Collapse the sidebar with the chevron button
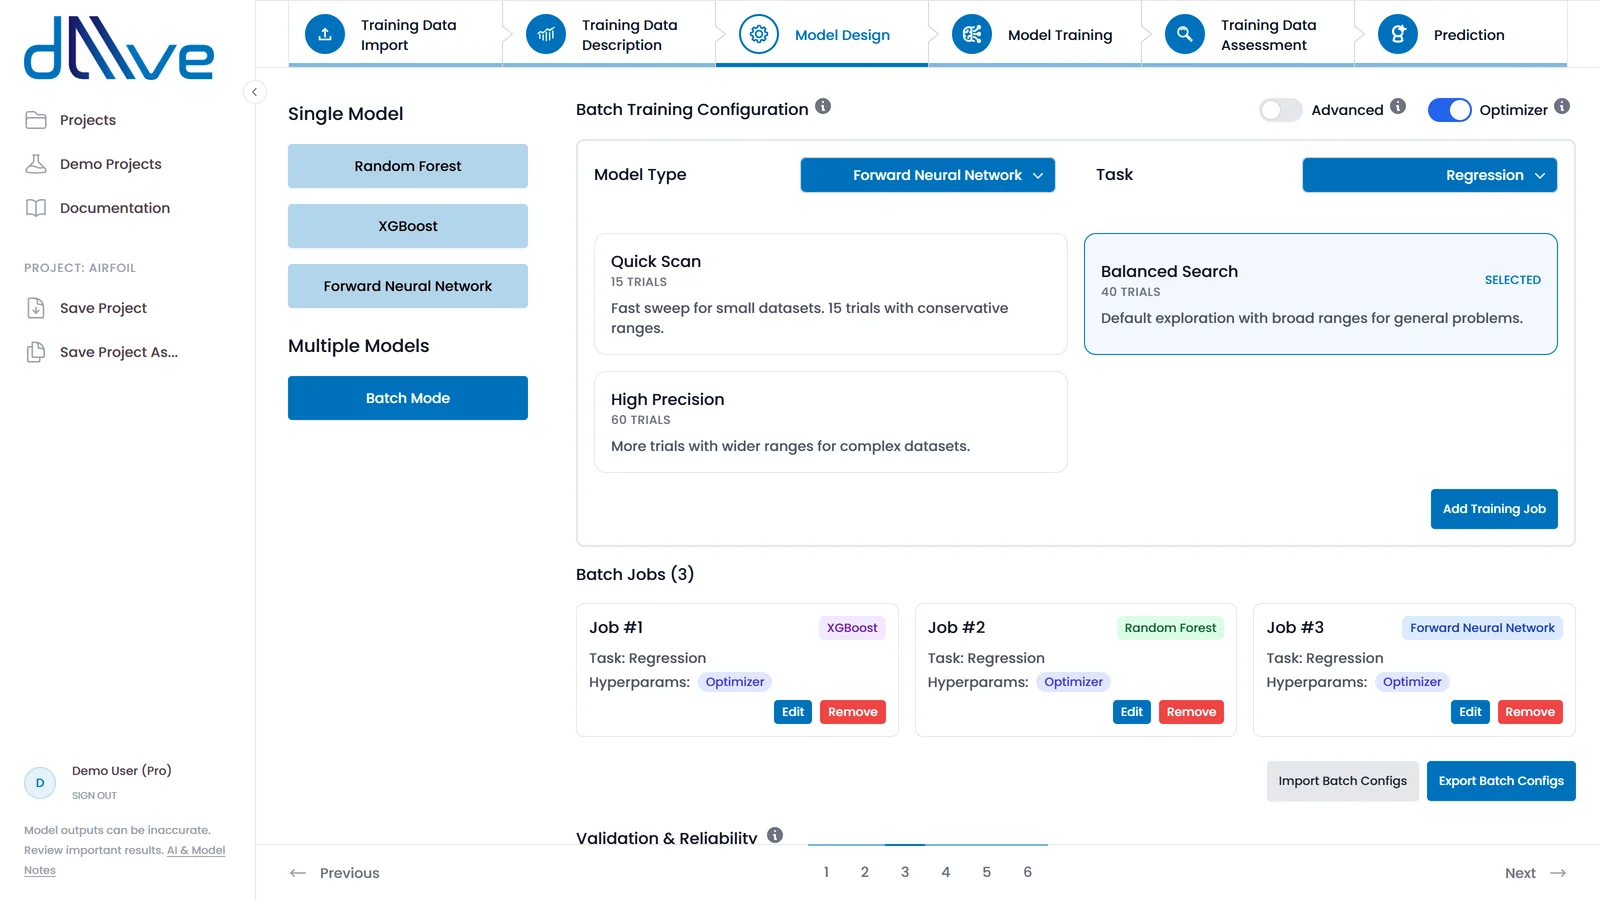Viewport: 1600px width, 900px height. click(x=255, y=92)
